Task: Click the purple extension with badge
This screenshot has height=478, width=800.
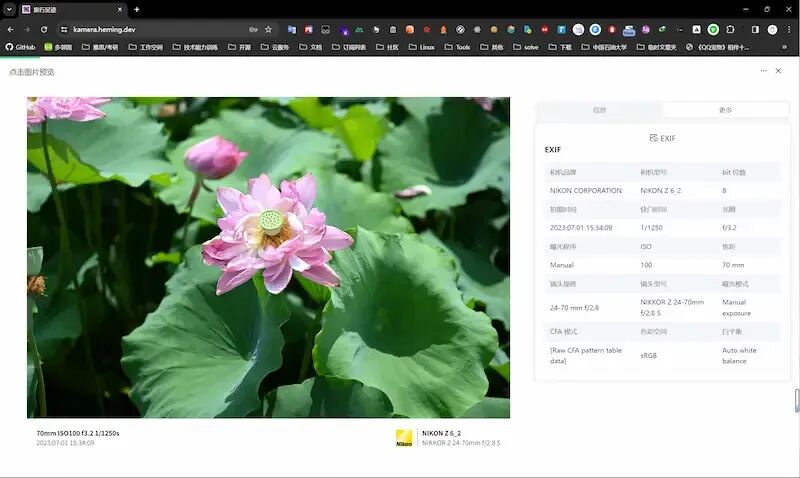Action: pos(344,30)
